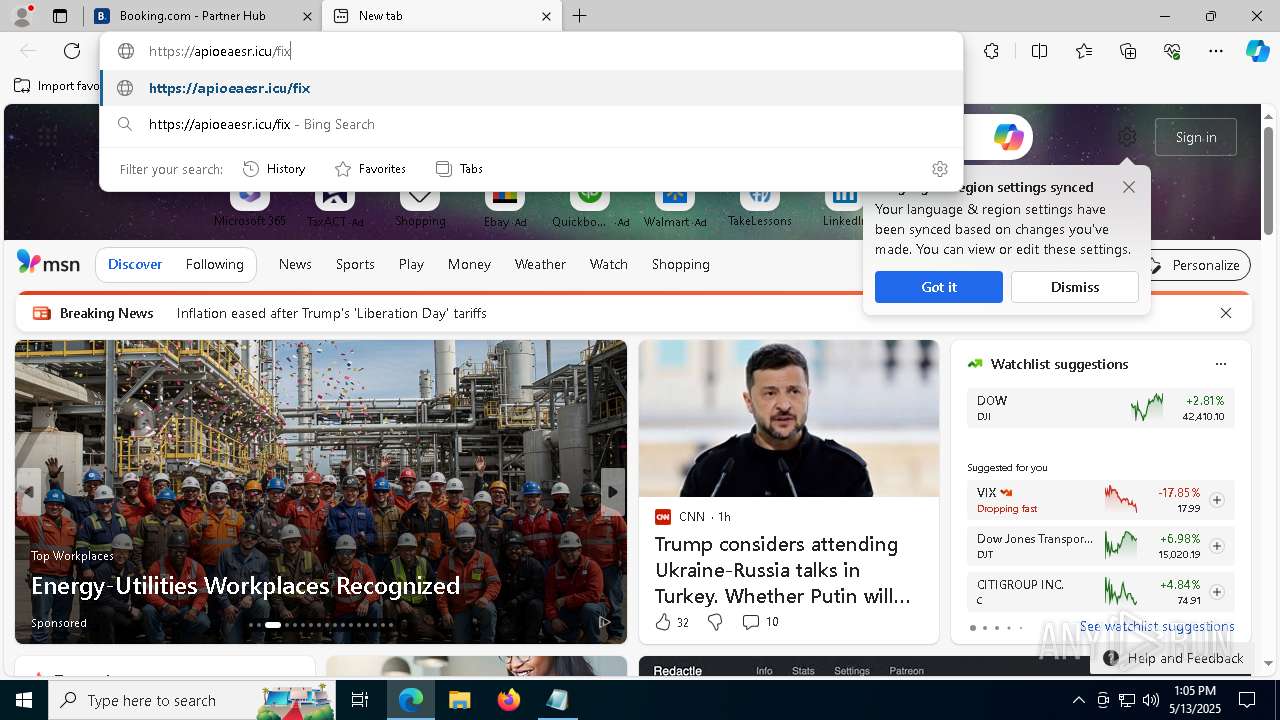Filter address bar search by Favorites
Screen dimensions: 1280x720
click(x=370, y=169)
